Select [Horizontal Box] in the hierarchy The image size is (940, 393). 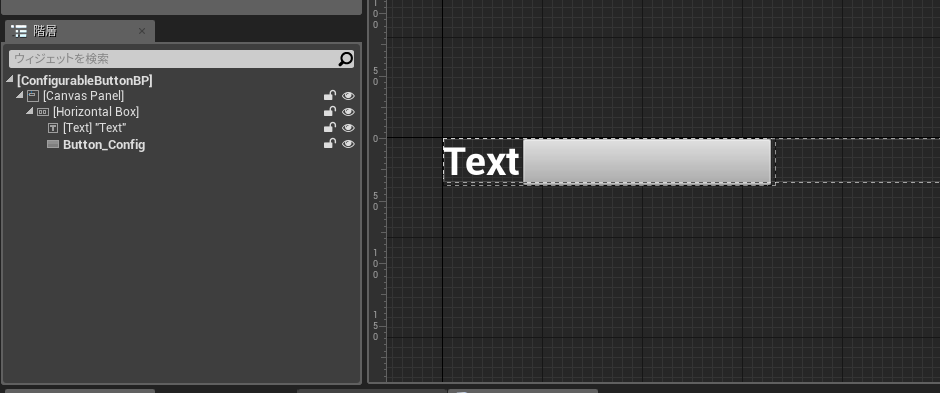[96, 112]
